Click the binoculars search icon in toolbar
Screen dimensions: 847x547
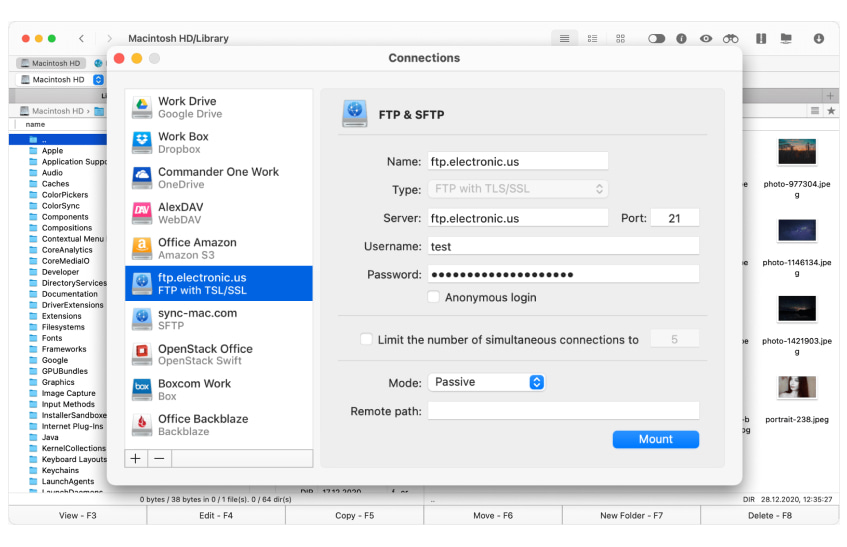tap(731, 38)
